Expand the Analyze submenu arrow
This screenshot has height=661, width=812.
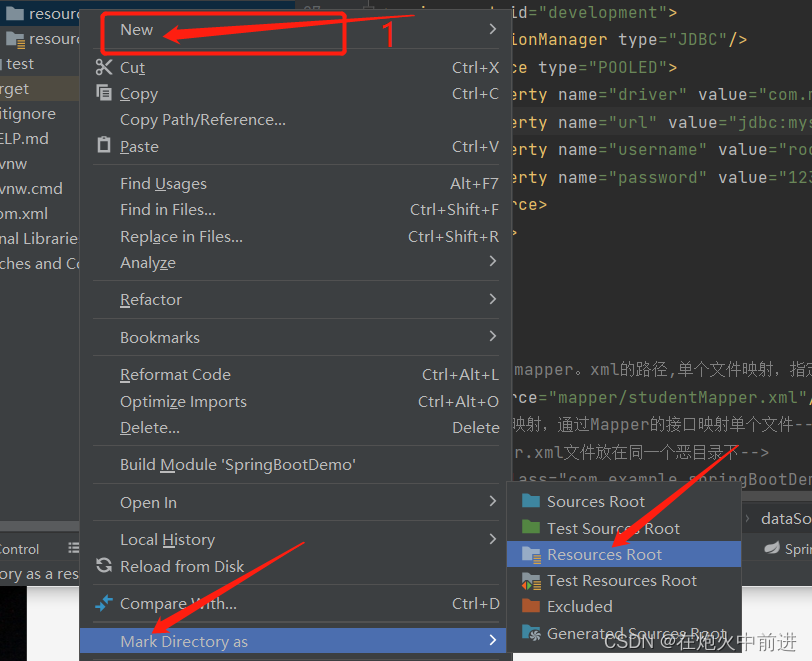pos(492,261)
